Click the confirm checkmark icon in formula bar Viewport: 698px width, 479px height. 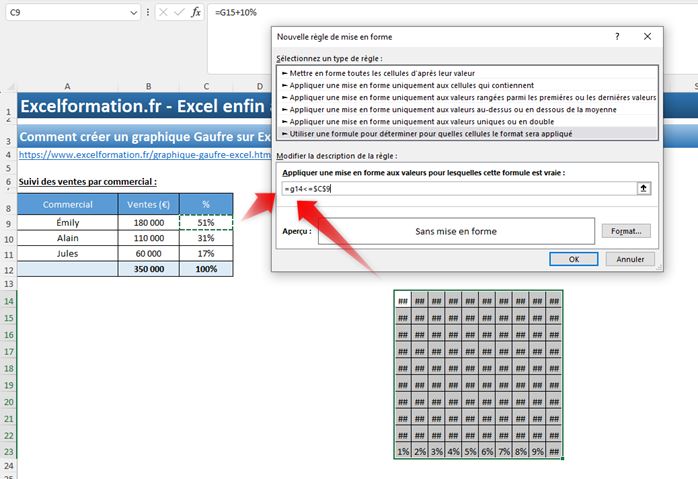click(179, 12)
